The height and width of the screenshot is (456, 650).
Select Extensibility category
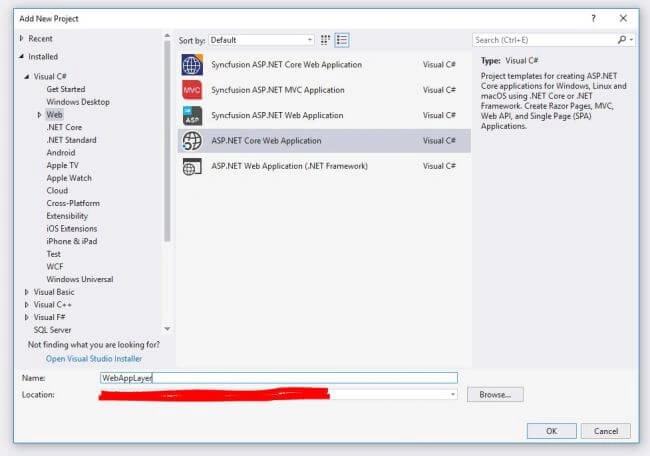[67, 216]
